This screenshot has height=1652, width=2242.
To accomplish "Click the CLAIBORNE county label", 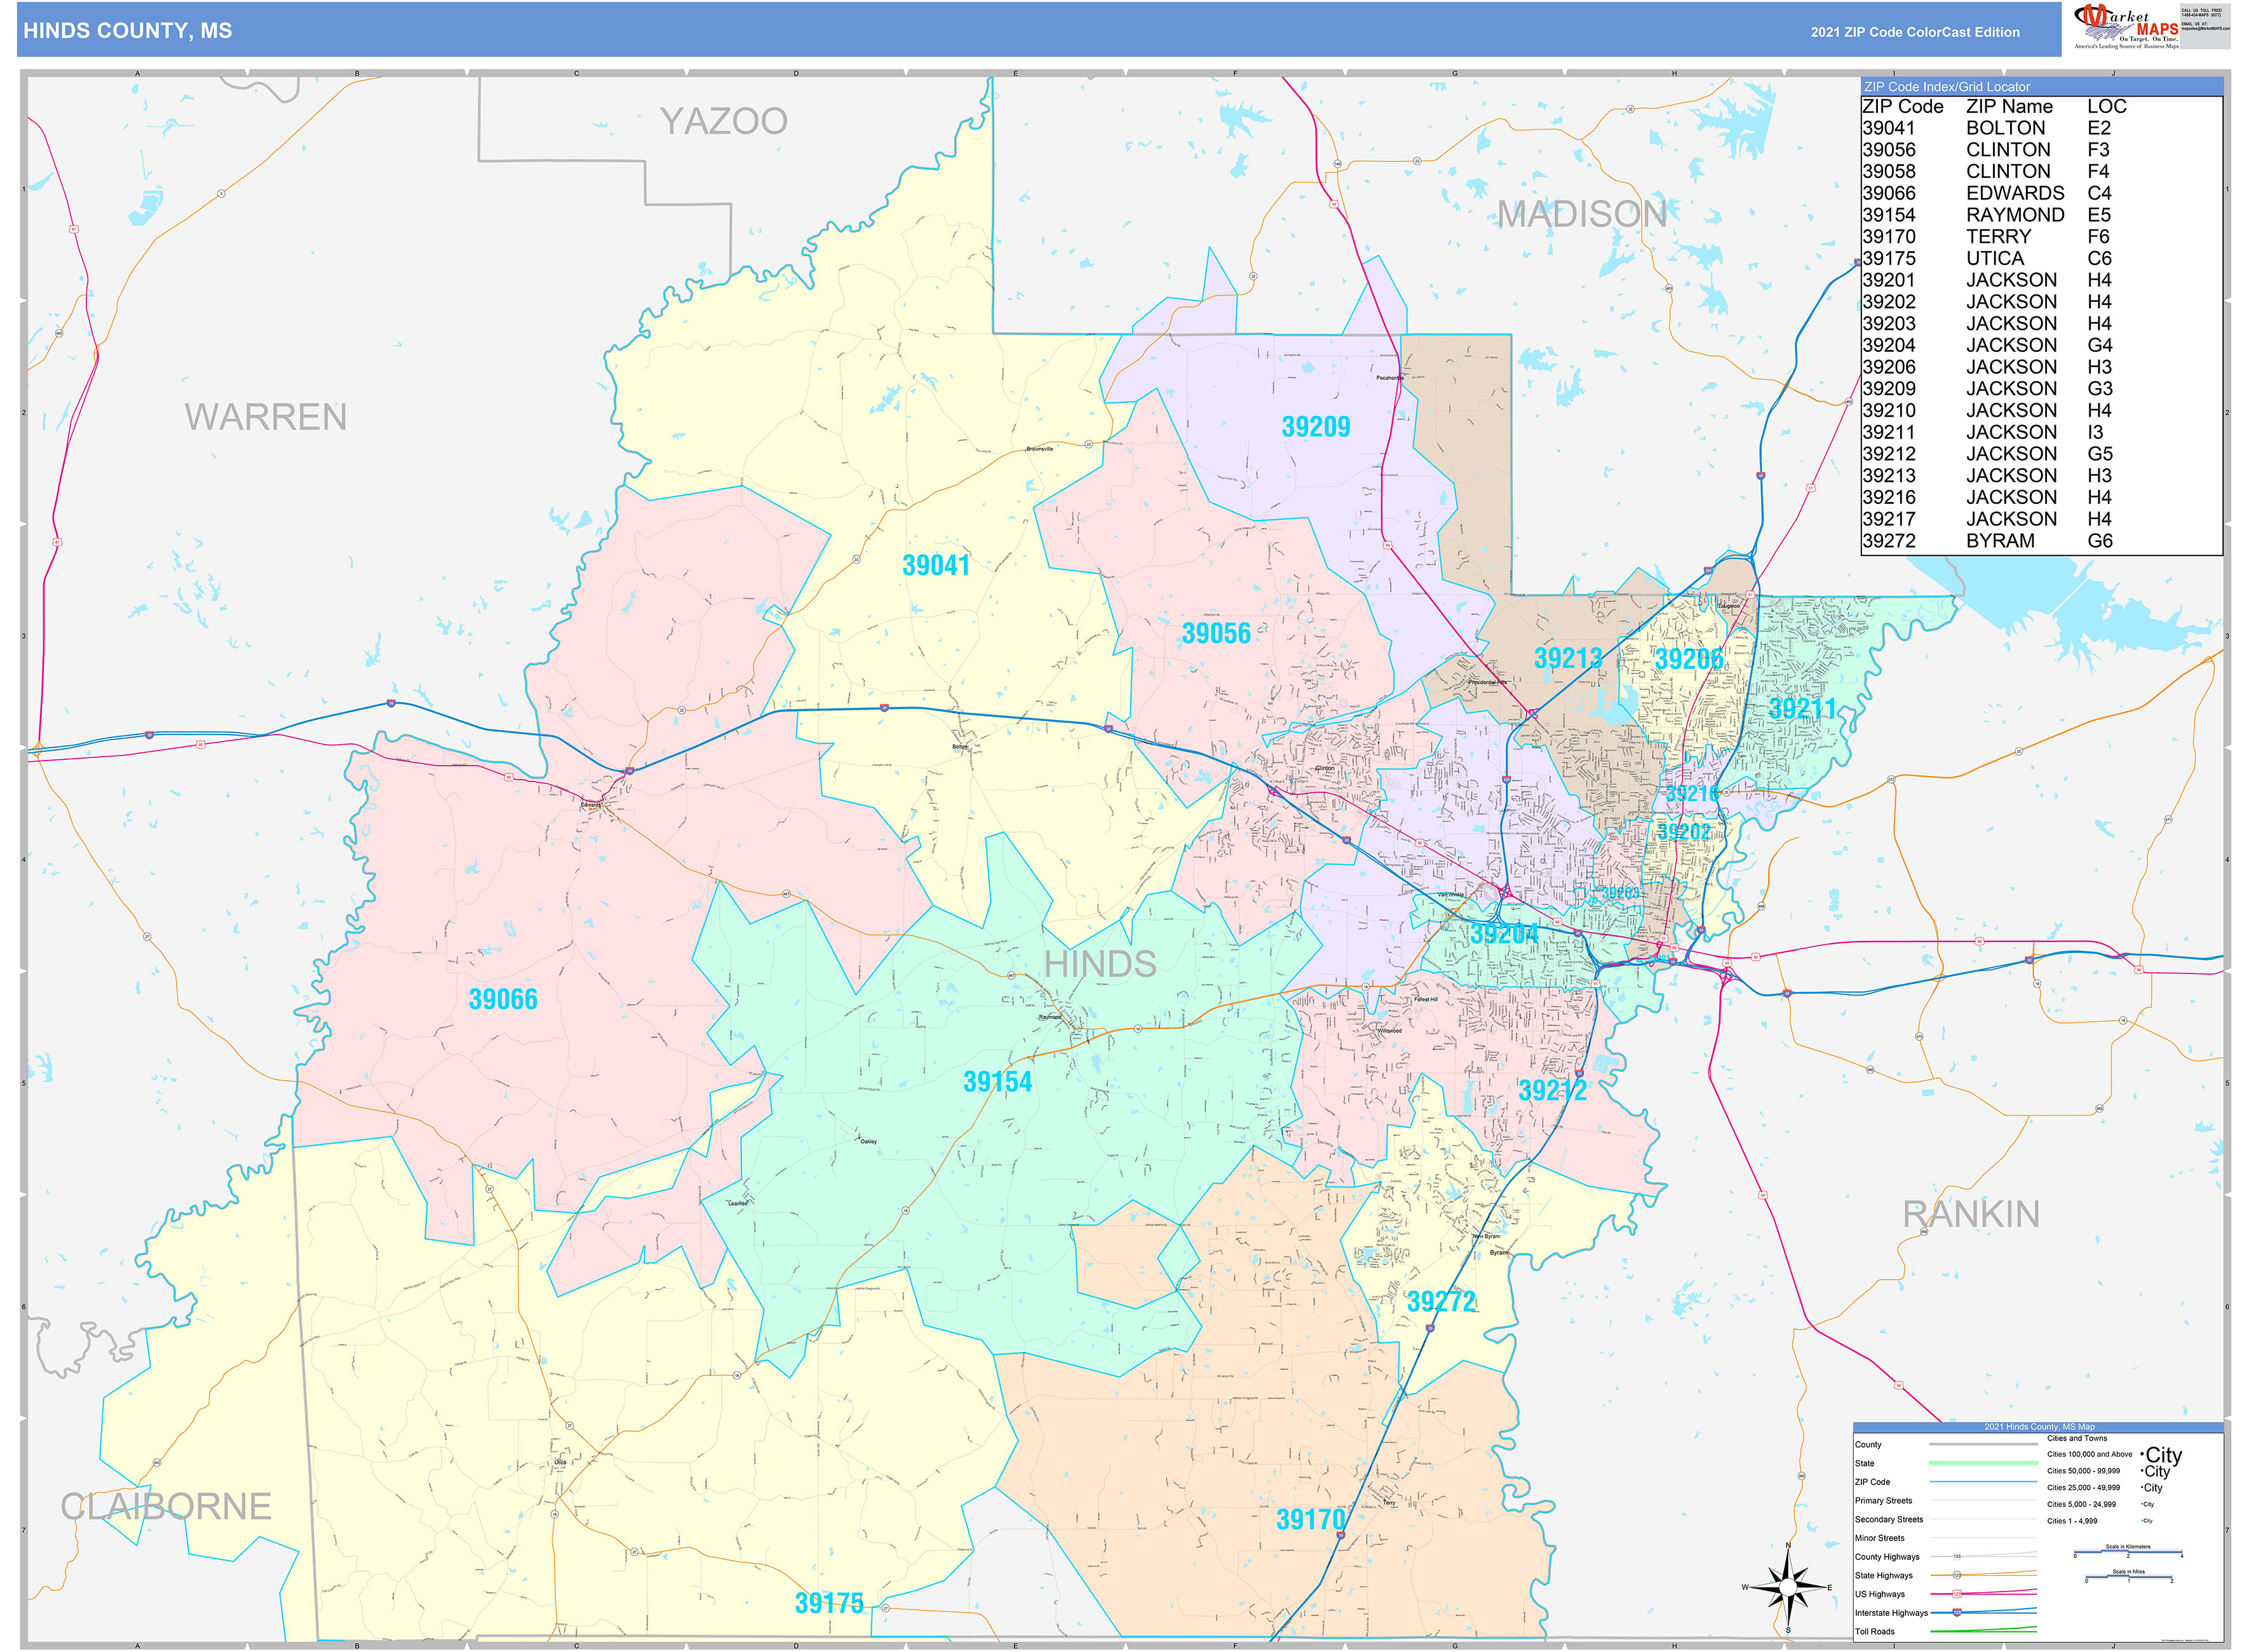I will pyautogui.click(x=166, y=1507).
